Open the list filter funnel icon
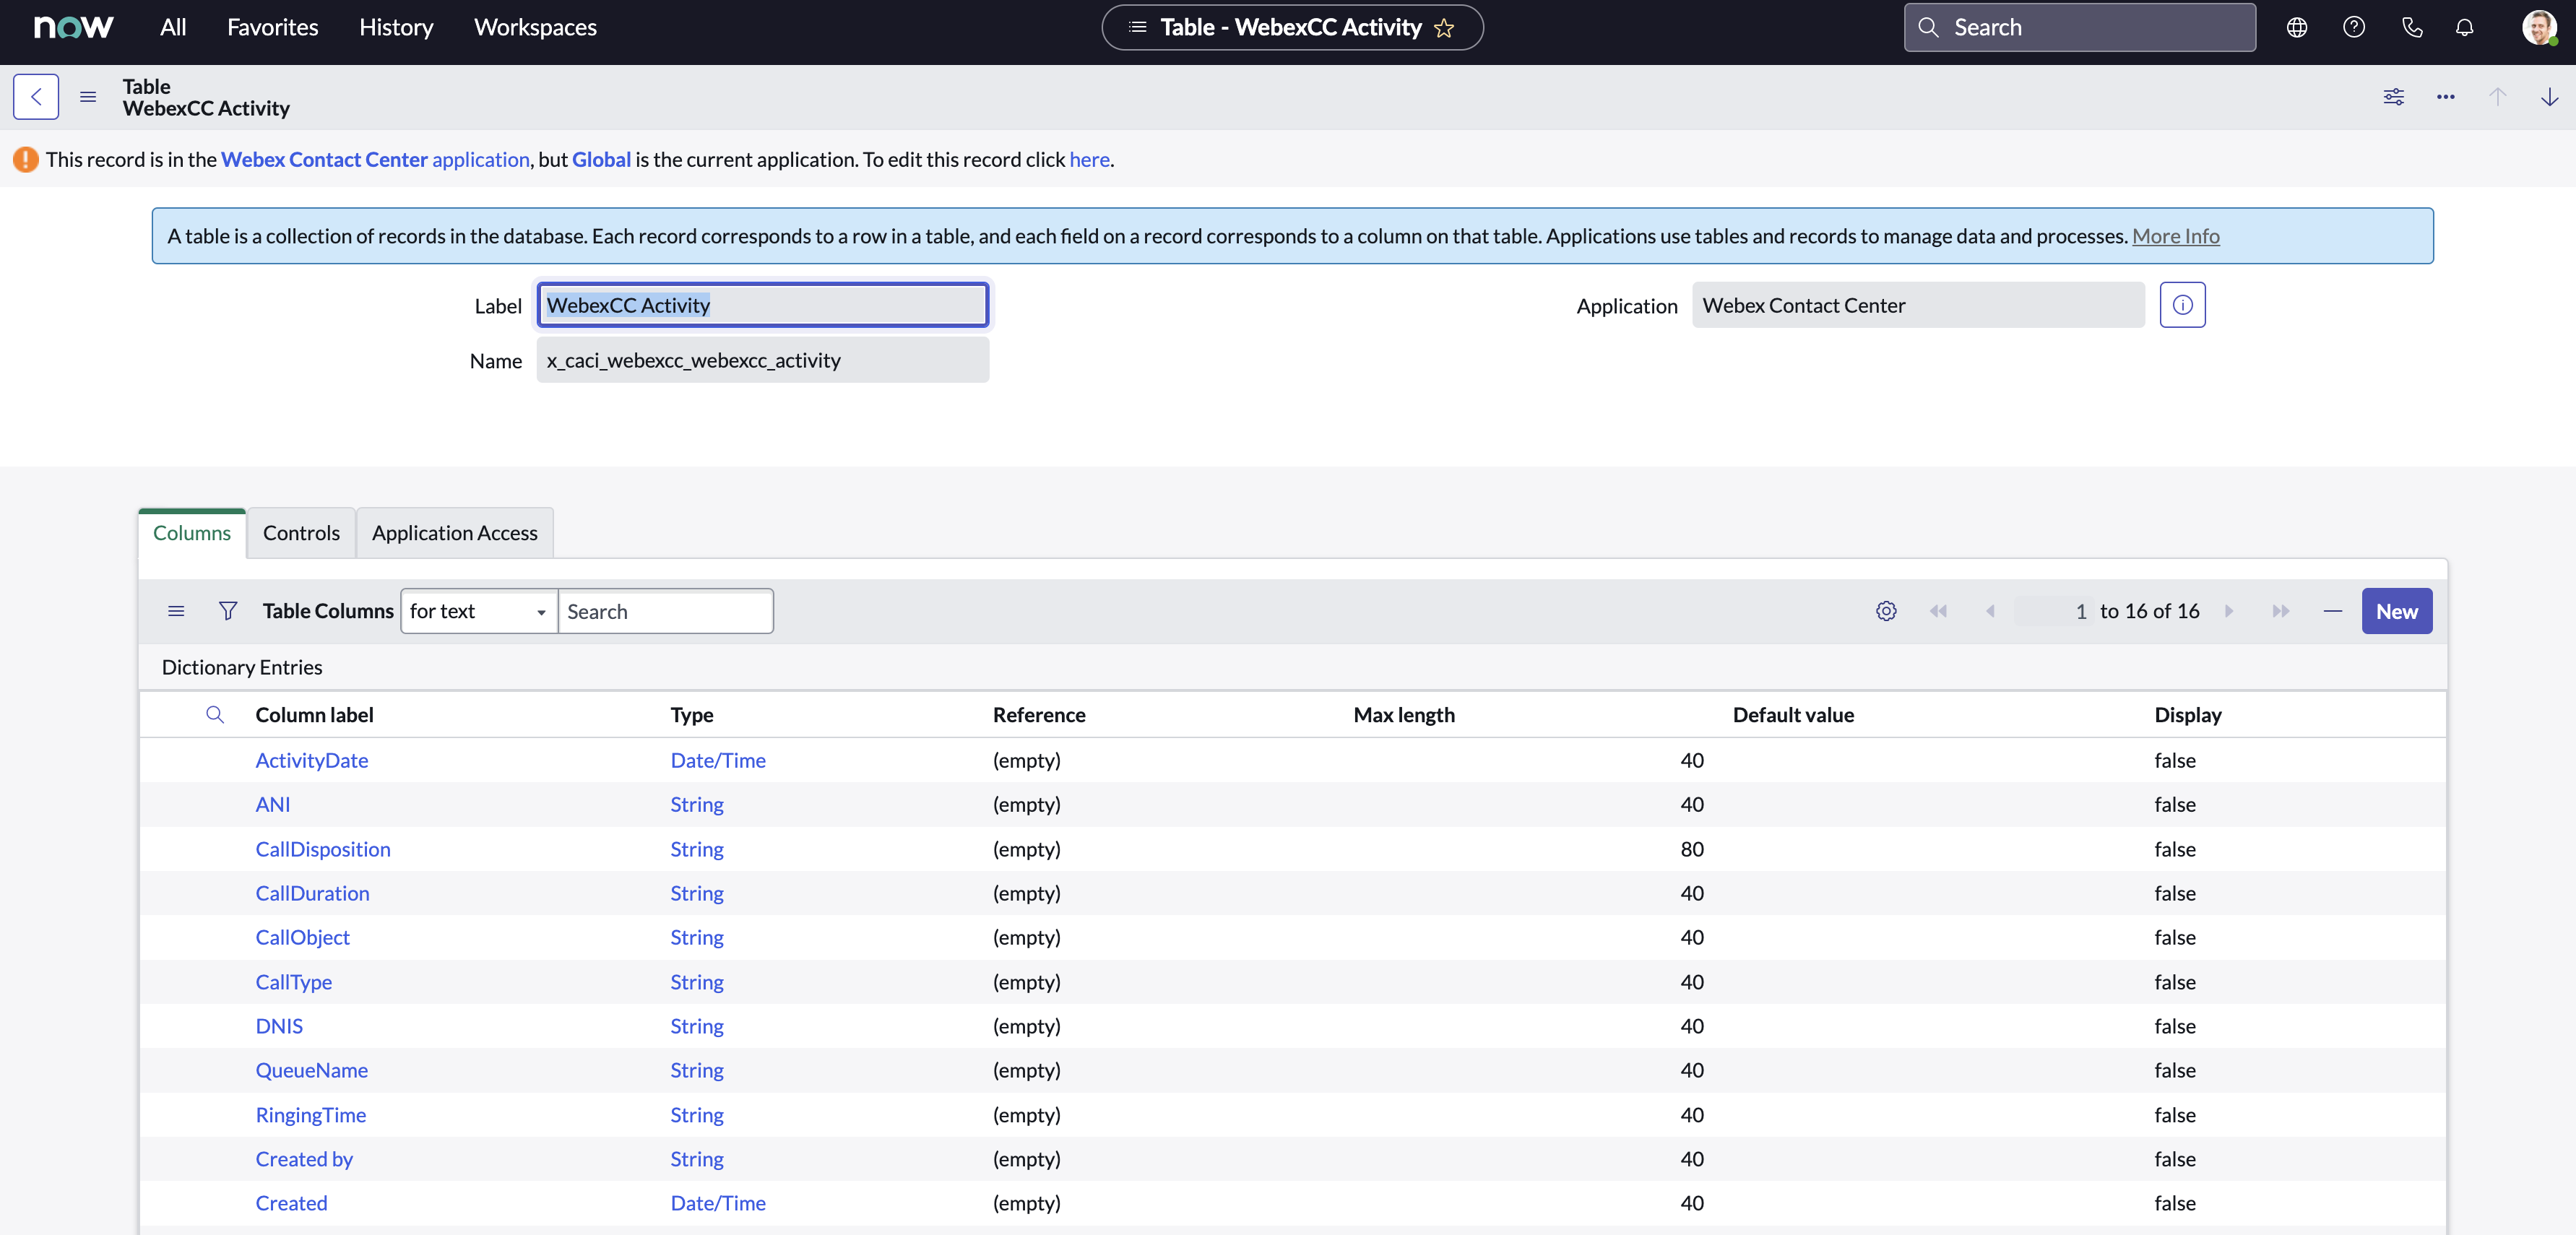Viewport: 2576px width, 1235px height. point(228,611)
